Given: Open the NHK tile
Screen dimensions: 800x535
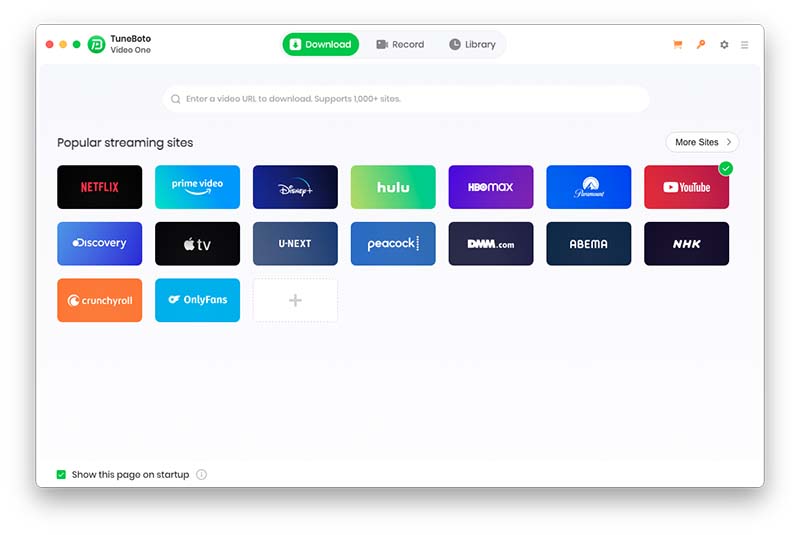Looking at the screenshot, I should pyautogui.click(x=686, y=243).
